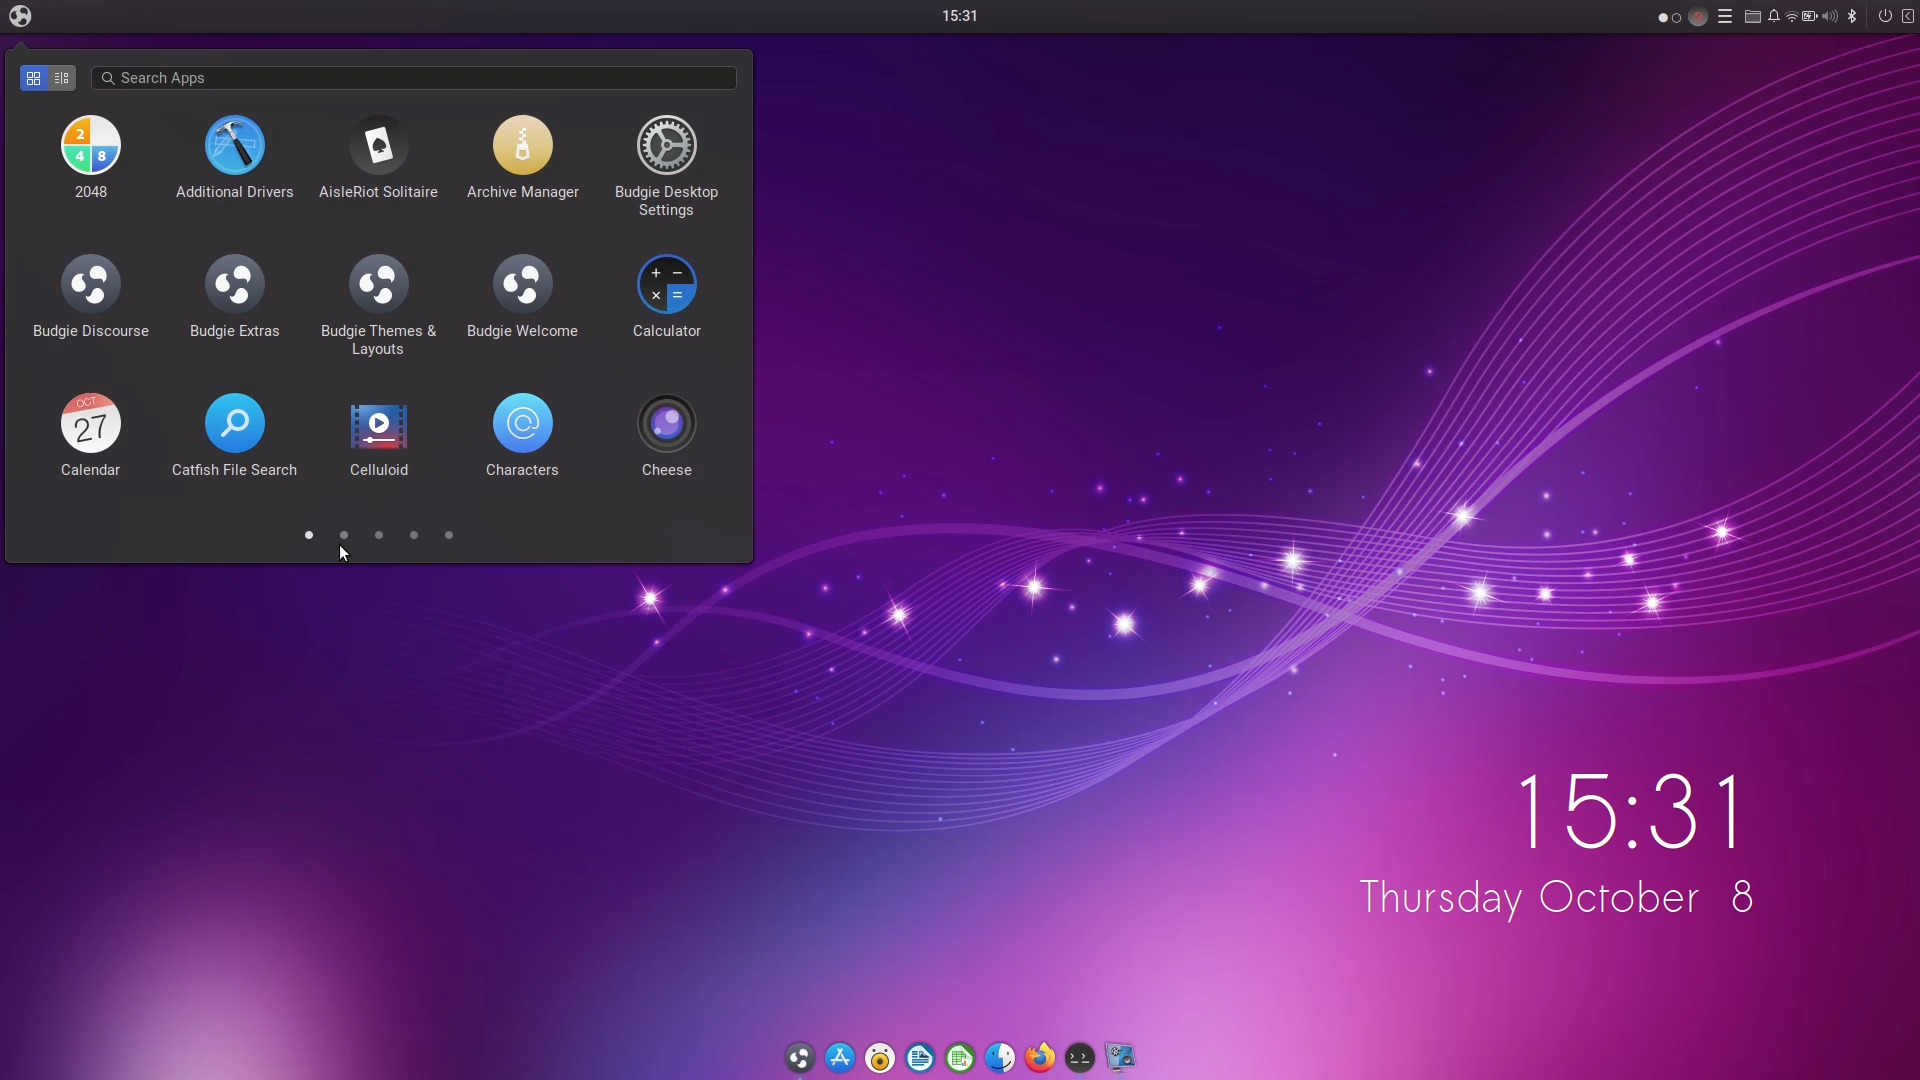
Task: Launch Catfish File Search
Action: click(234, 437)
